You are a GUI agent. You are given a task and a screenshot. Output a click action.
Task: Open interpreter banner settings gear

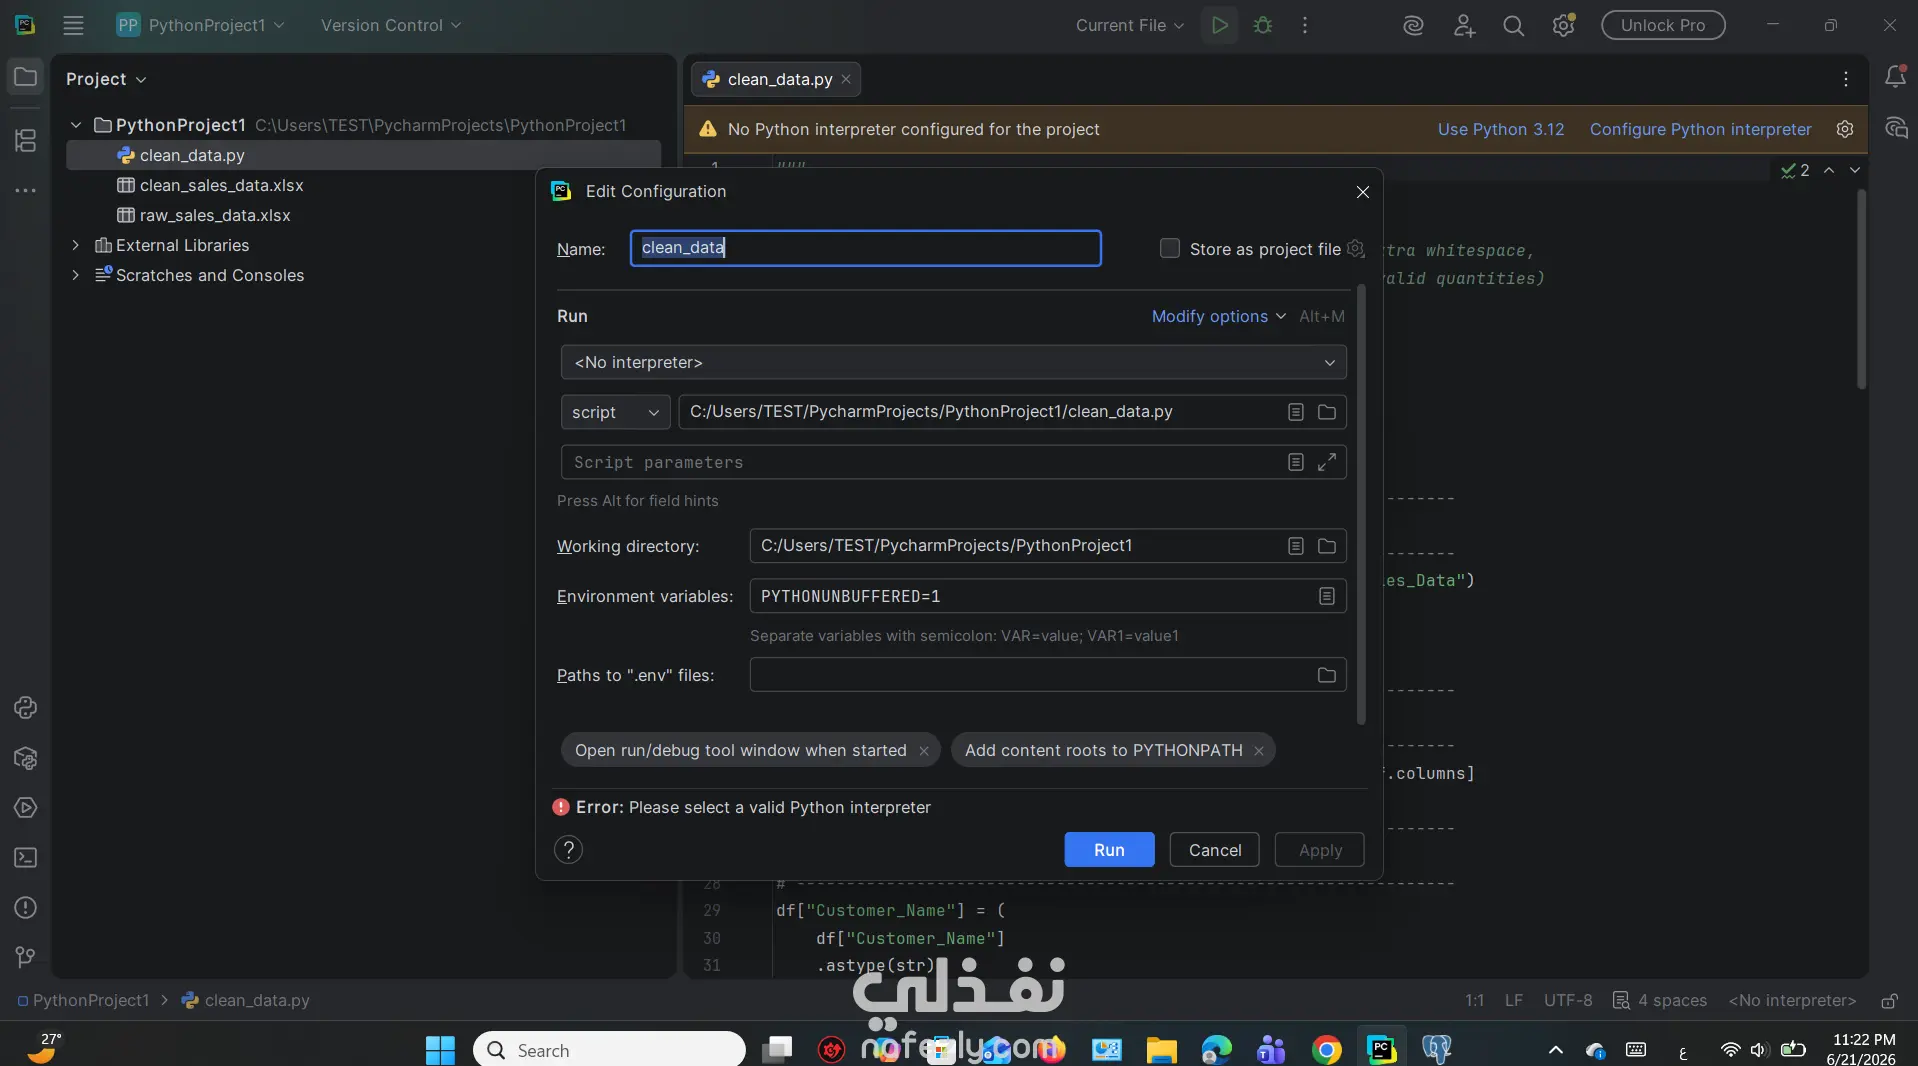pyautogui.click(x=1845, y=129)
